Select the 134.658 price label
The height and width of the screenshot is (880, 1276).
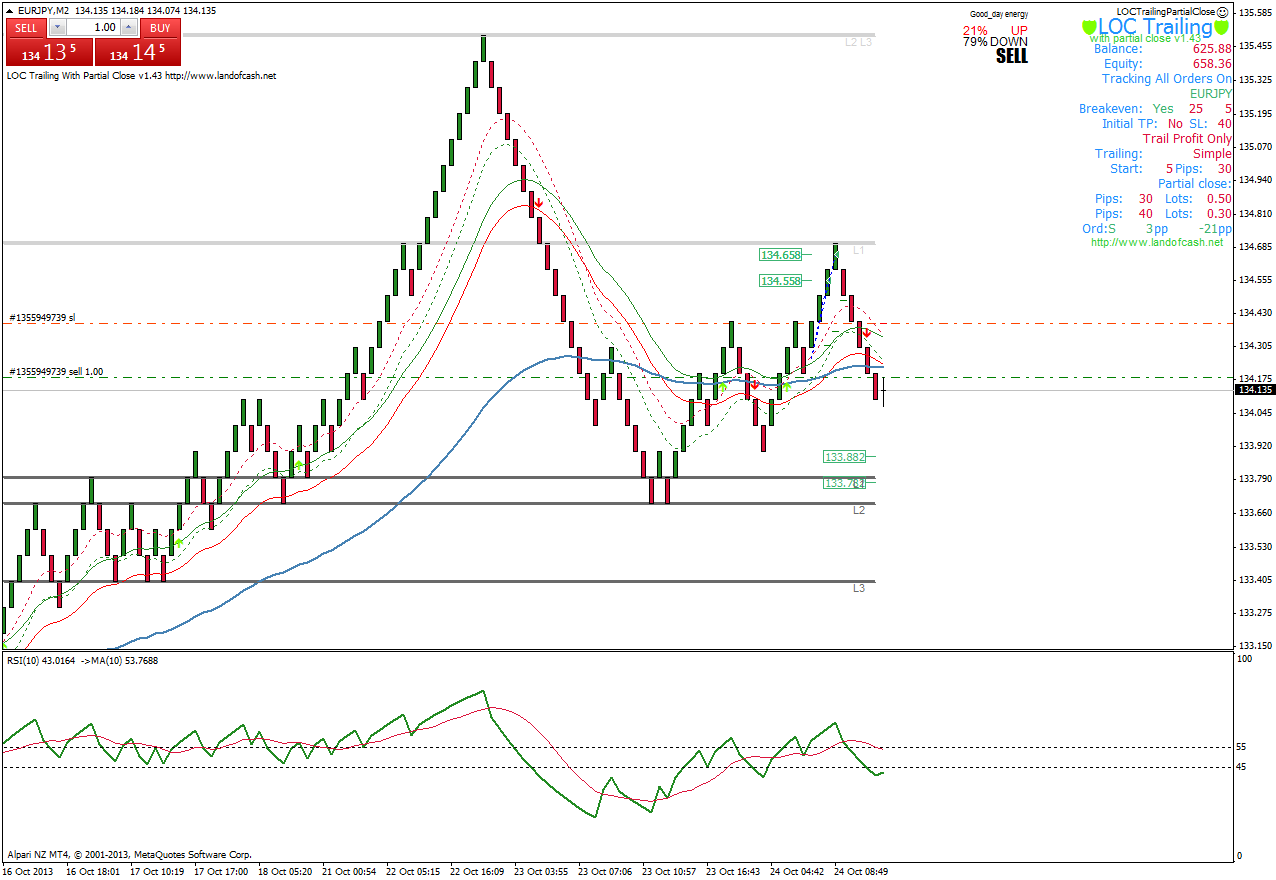coord(780,255)
